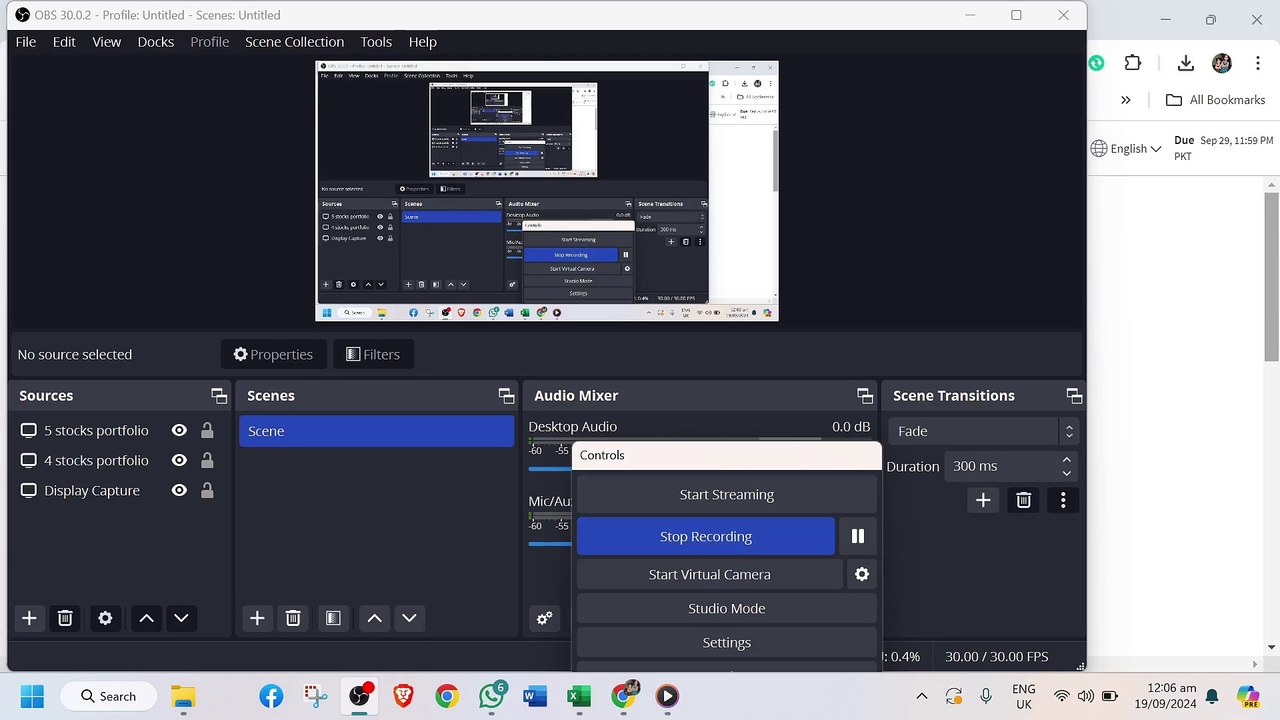Screen dimensions: 1280x720
Task: Adjust Desktop Audio volume slider
Action: coord(550,468)
